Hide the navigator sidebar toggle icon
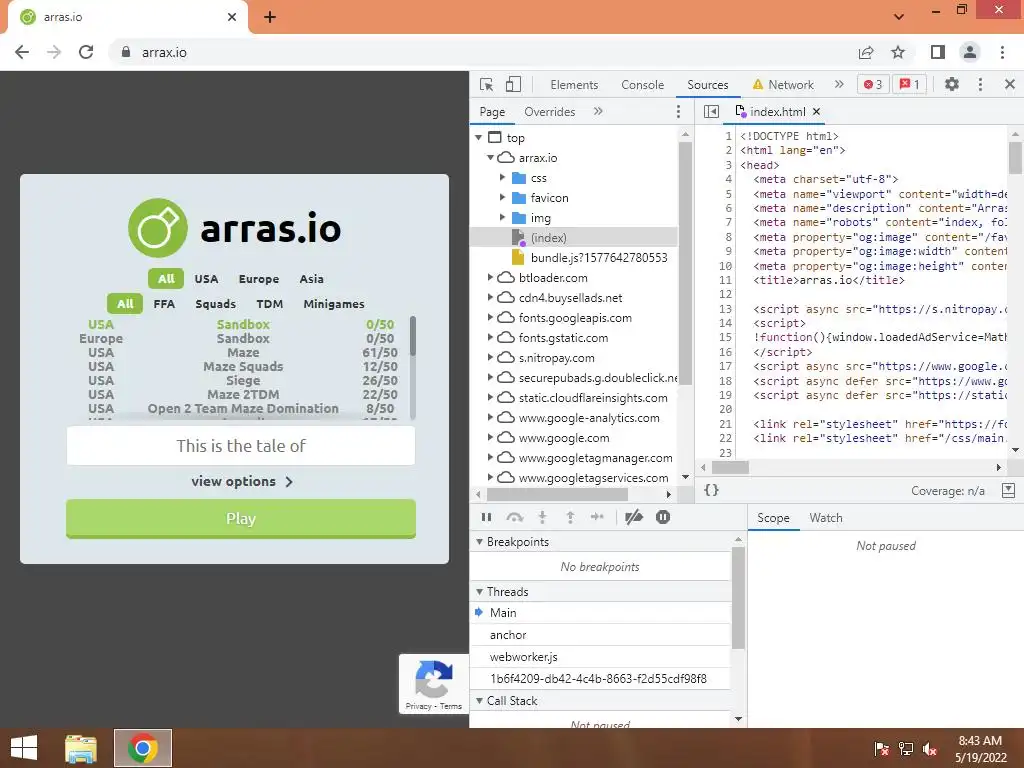 [x=711, y=112]
